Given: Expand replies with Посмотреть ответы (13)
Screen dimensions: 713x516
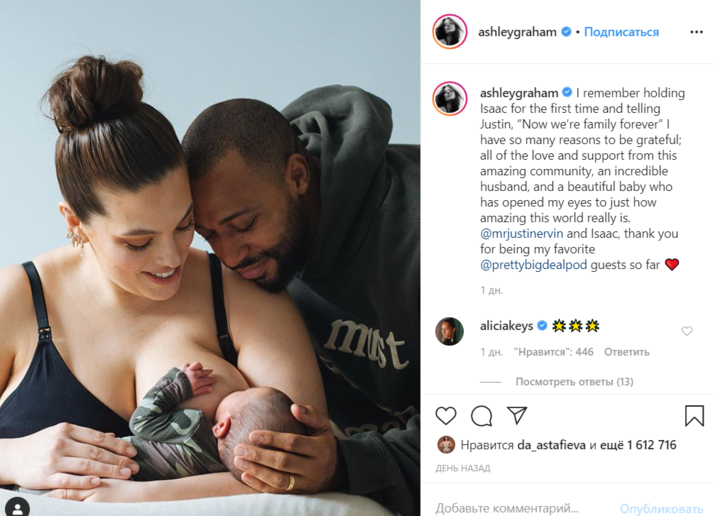Looking at the screenshot, I should tap(574, 381).
